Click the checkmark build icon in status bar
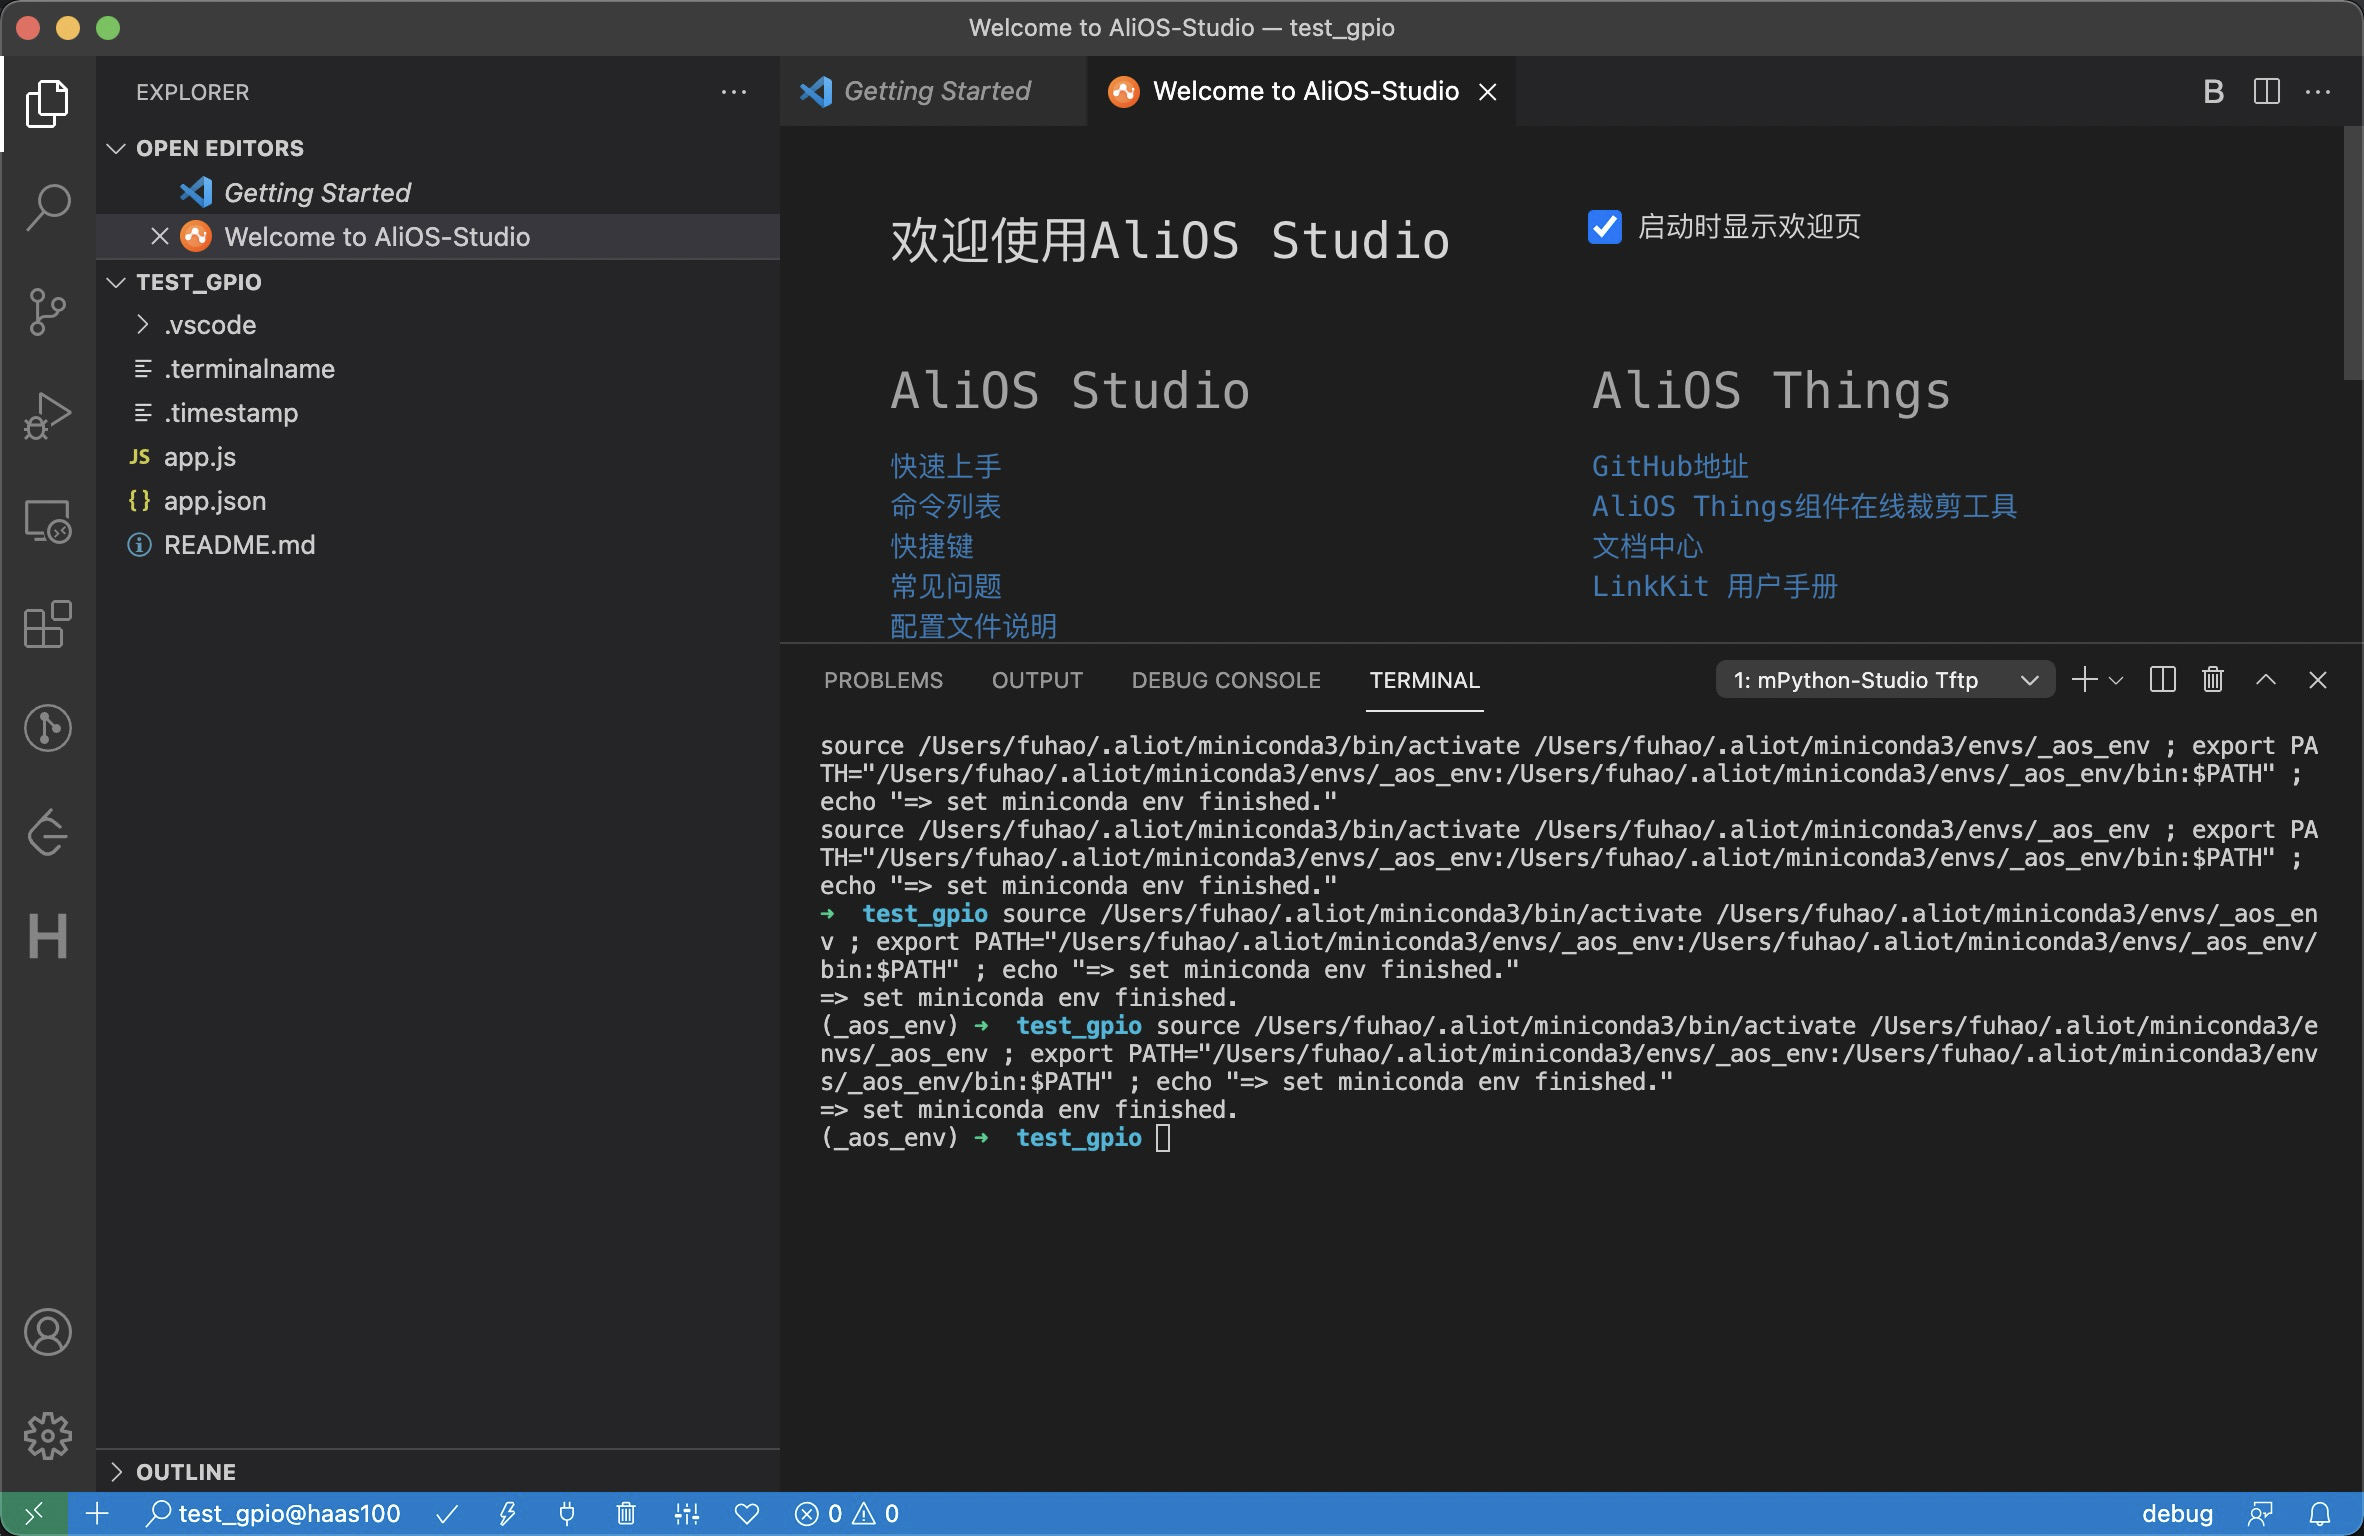The width and height of the screenshot is (2364, 1536). coord(447,1514)
